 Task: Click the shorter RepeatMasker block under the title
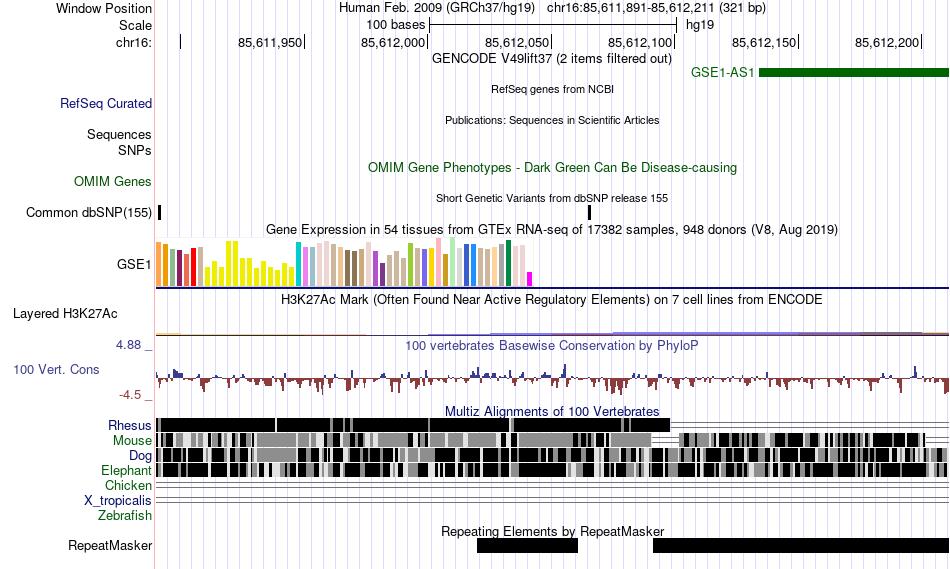(x=527, y=545)
